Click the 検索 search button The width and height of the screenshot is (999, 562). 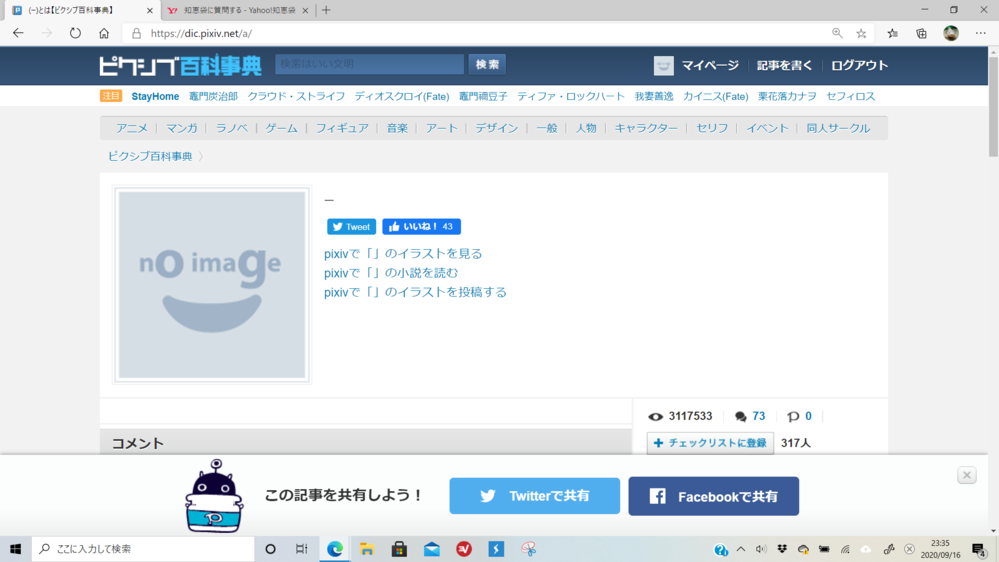(x=487, y=64)
